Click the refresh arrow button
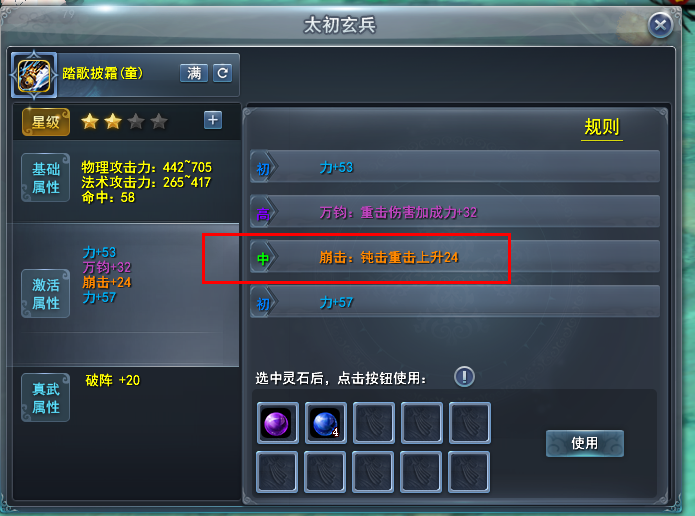The image size is (695, 516). click(223, 73)
